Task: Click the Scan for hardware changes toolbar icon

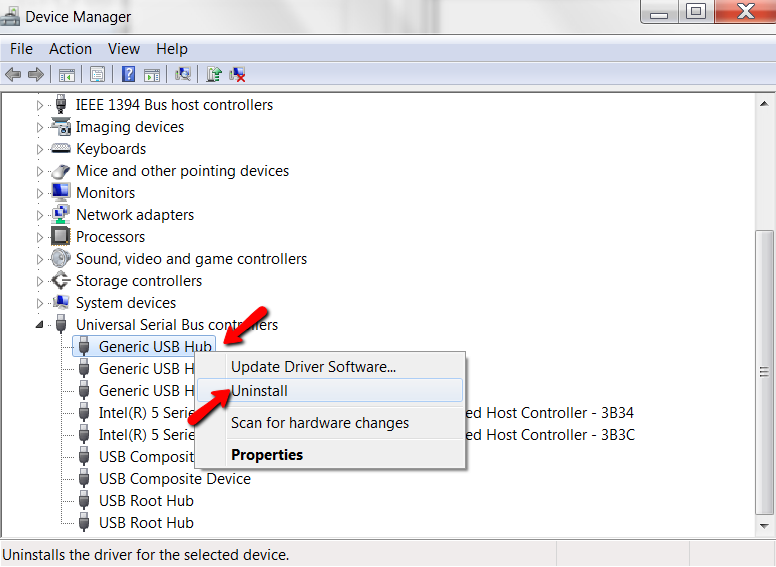Action: [183, 74]
